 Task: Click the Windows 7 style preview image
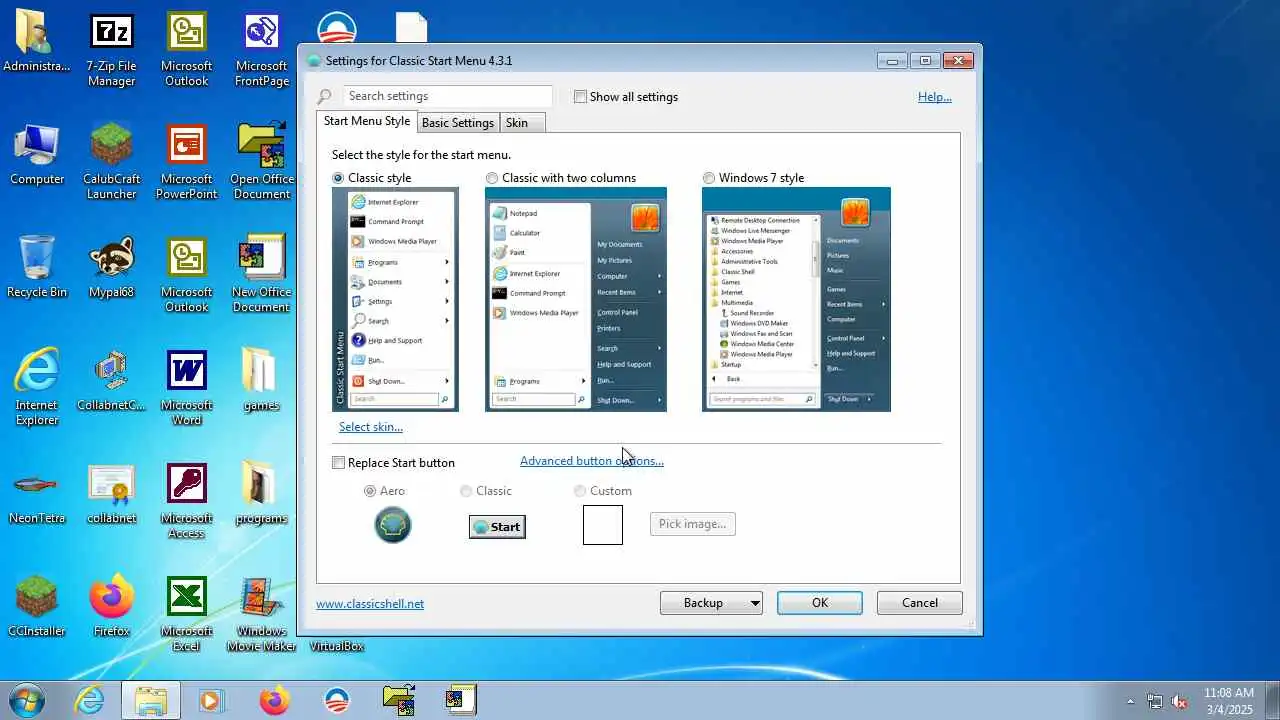coord(796,299)
